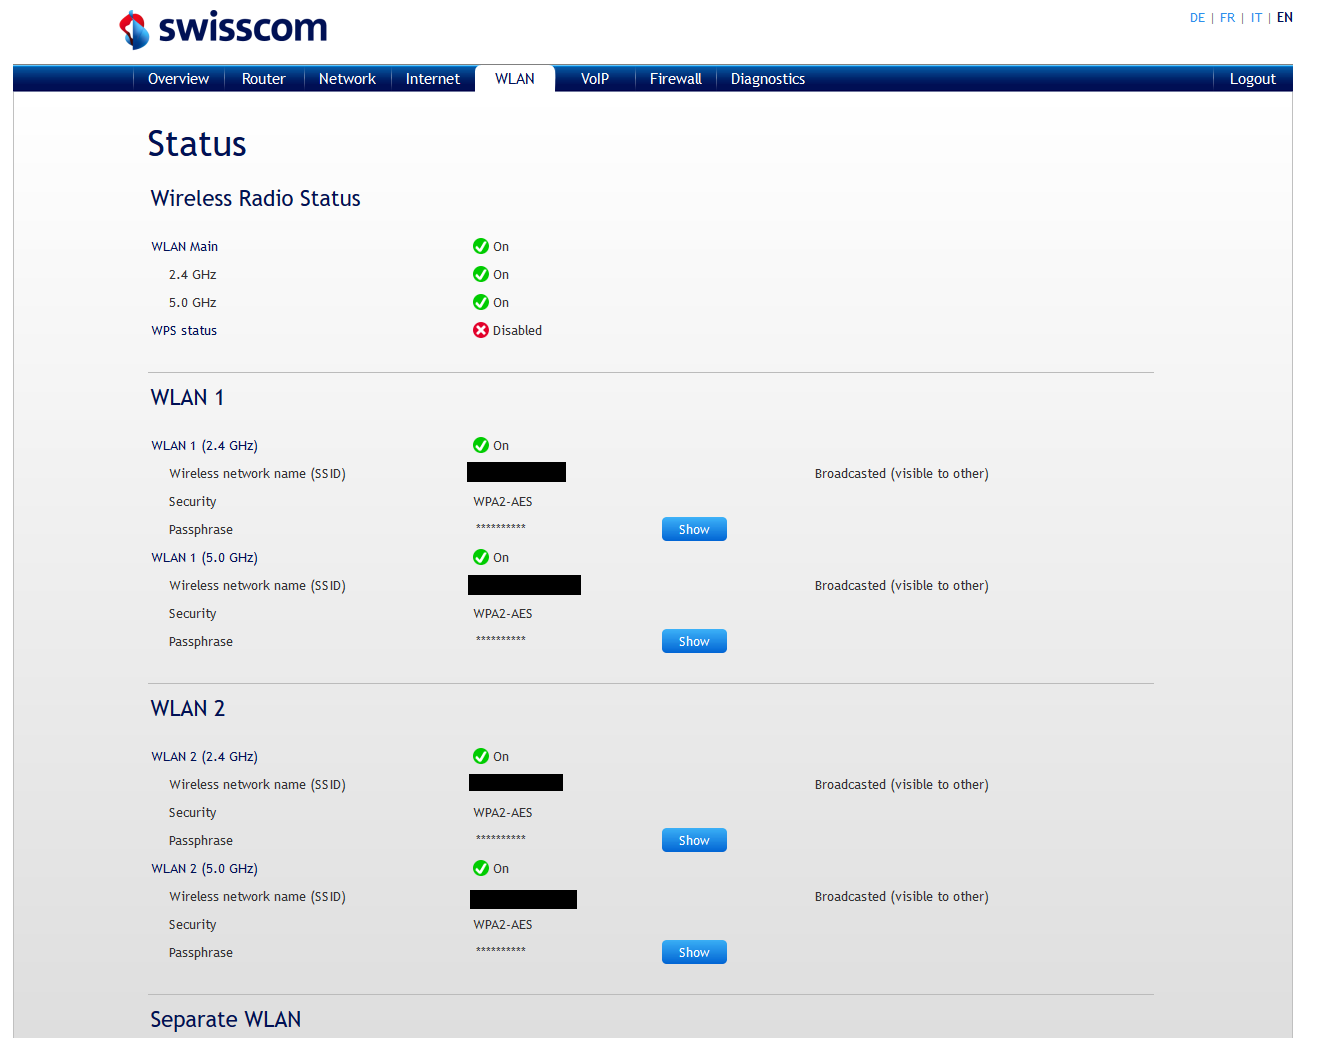Click the status icon for WLAN 2 (2.4 GHz)

[x=481, y=756]
